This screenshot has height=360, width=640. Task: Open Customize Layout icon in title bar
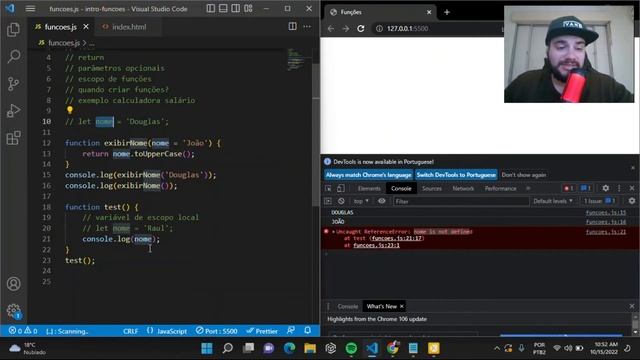(248, 9)
